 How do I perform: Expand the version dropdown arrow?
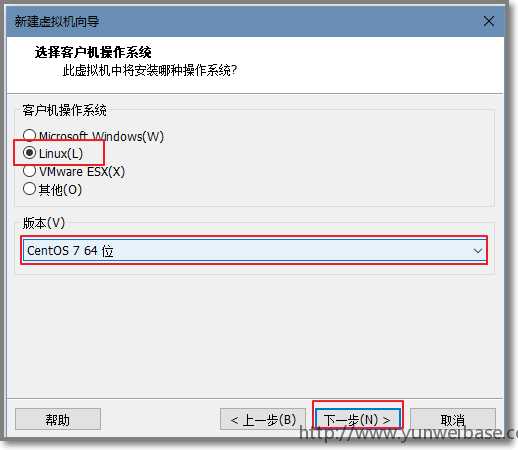pos(478,251)
